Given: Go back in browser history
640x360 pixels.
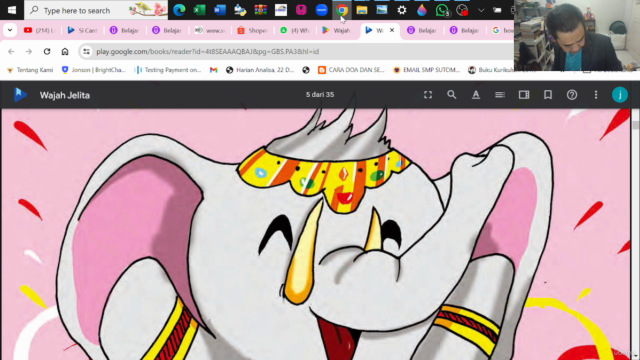Looking at the screenshot, I should point(11,51).
